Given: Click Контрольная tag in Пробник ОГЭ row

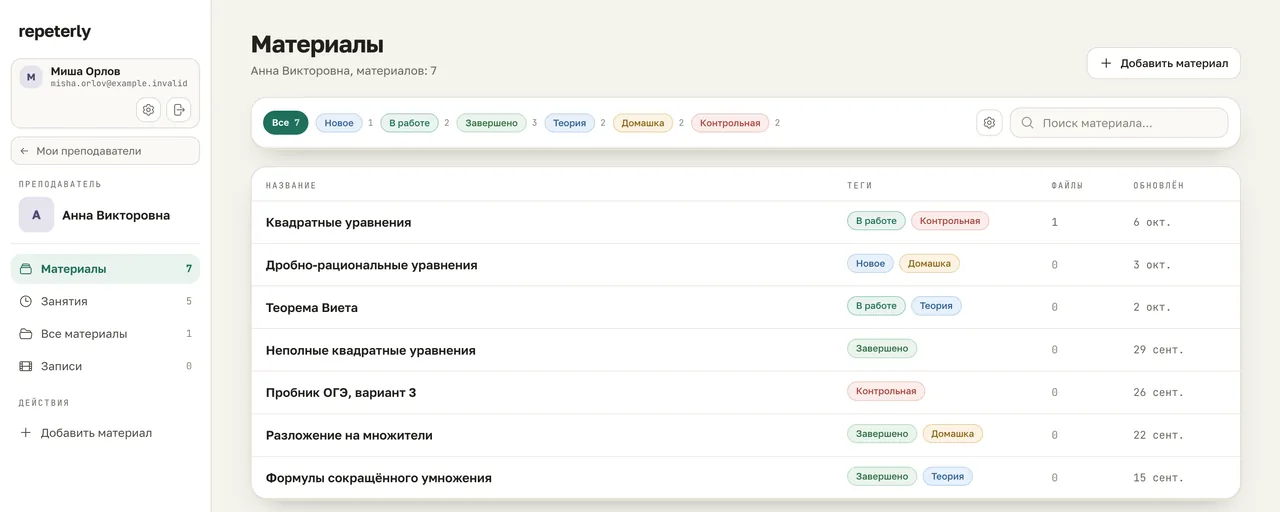Looking at the screenshot, I should (886, 391).
